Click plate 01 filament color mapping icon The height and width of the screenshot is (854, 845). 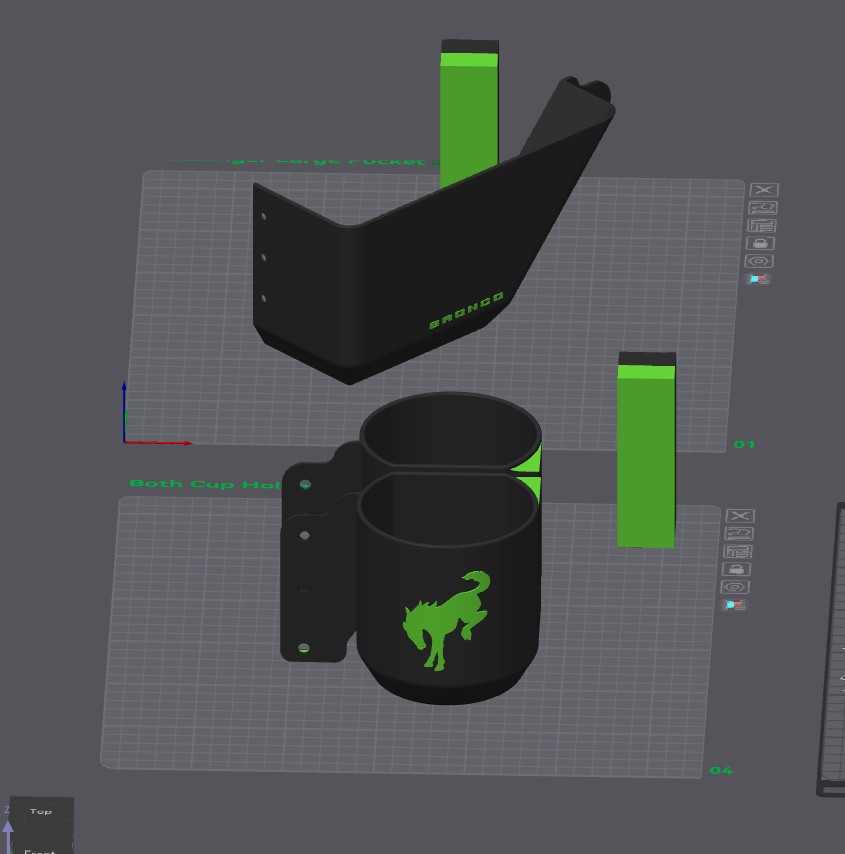[757, 279]
